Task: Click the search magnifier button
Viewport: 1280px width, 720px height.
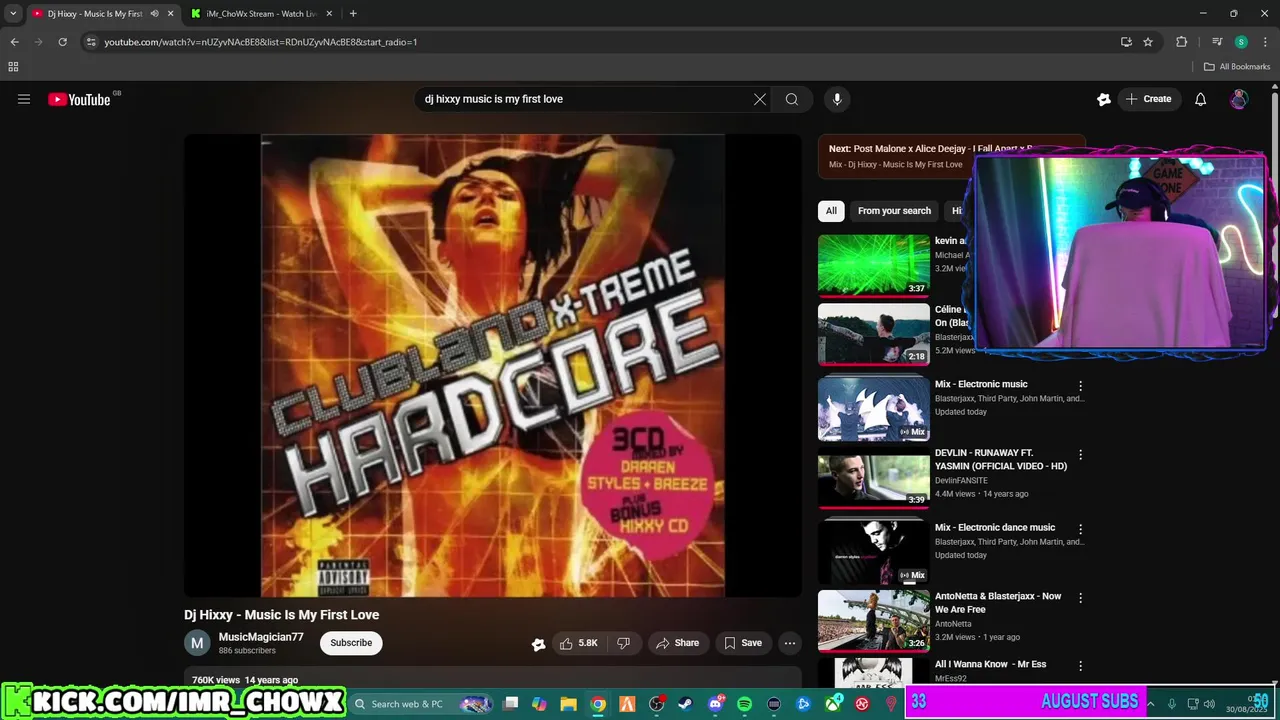Action: pyautogui.click(x=792, y=99)
